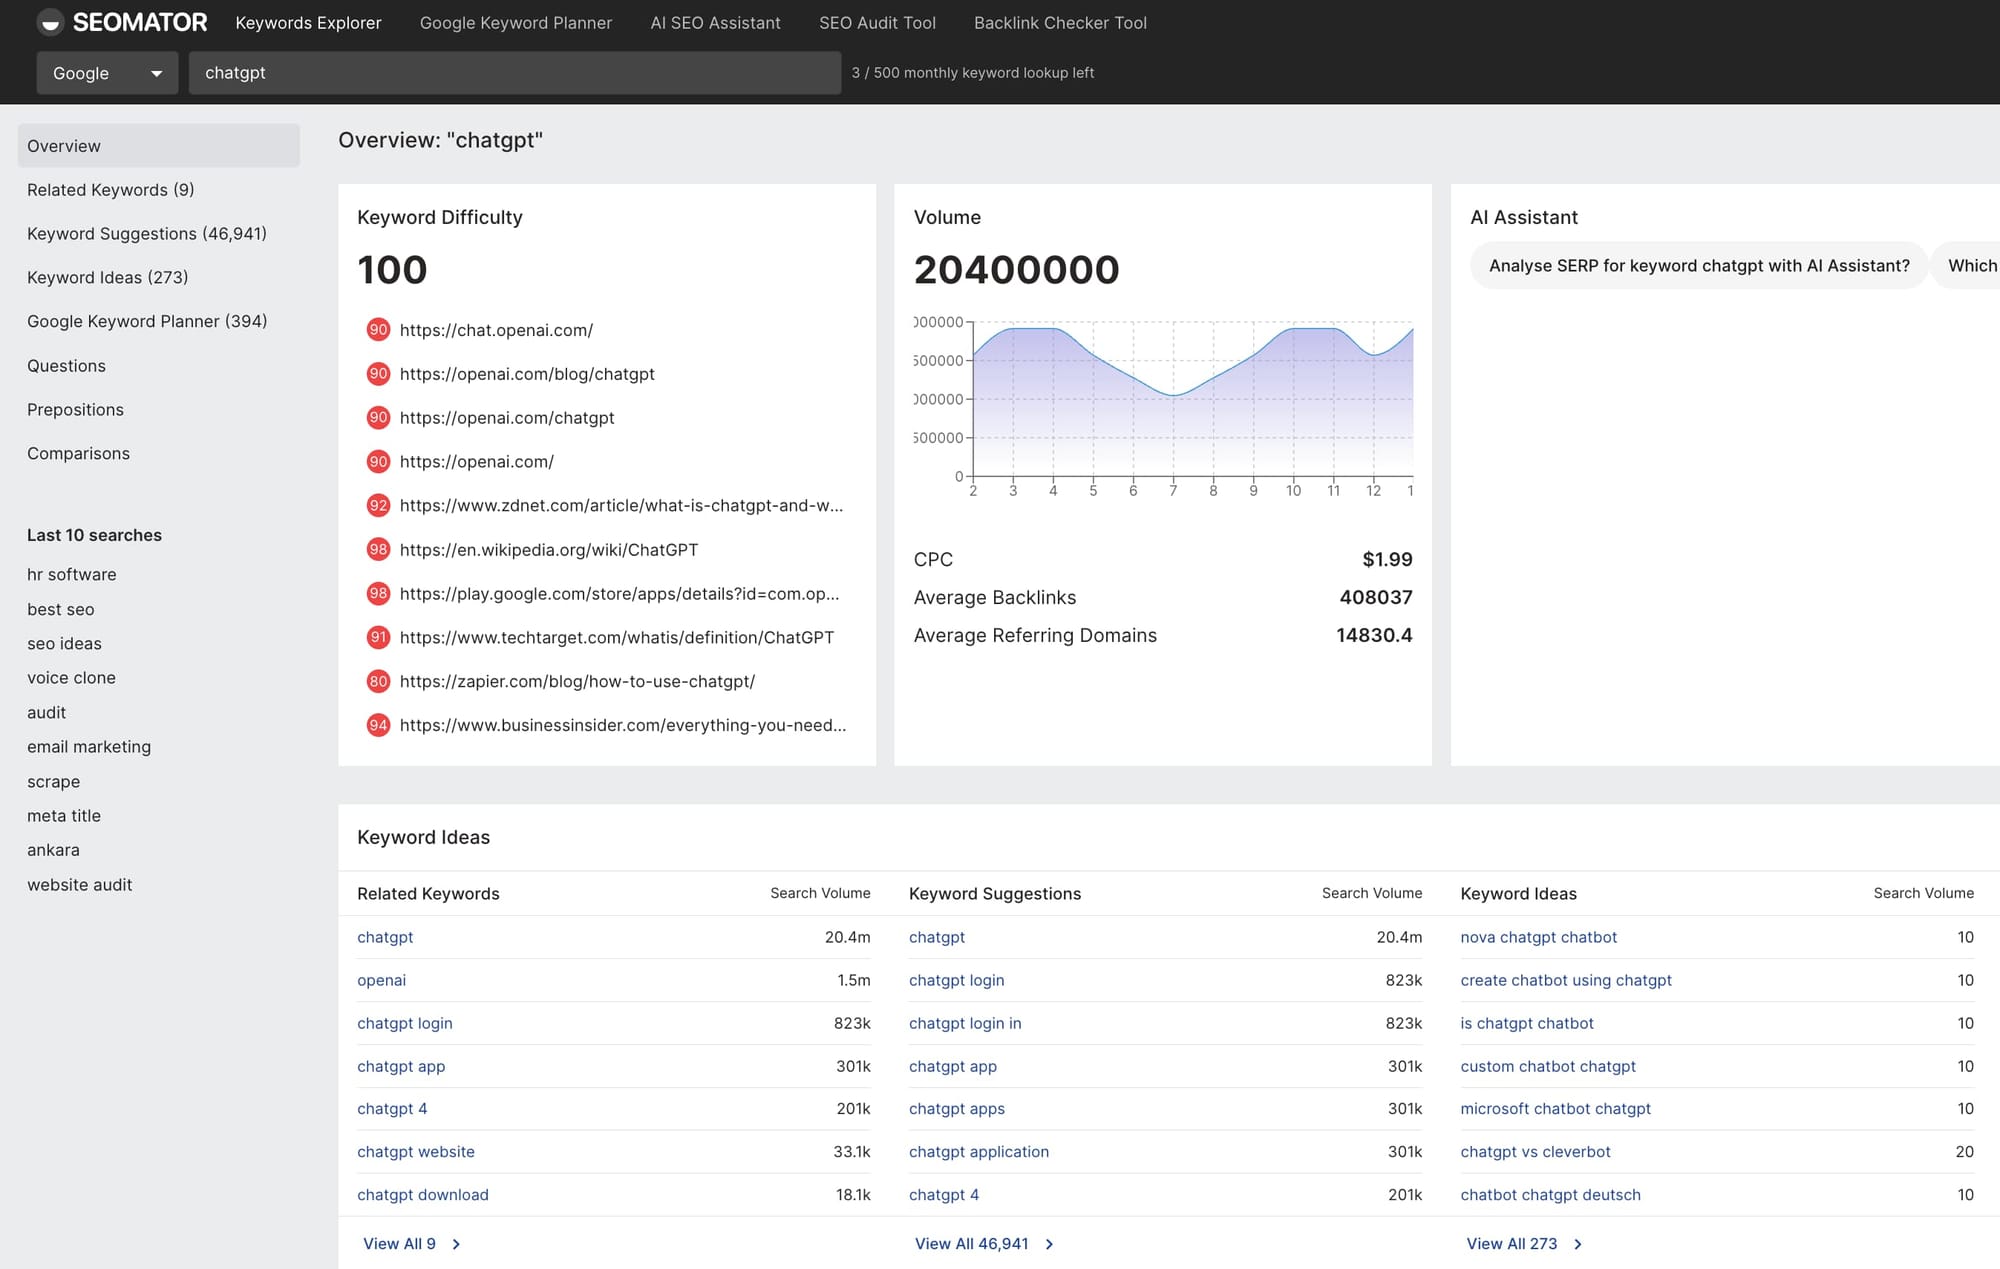Open 'chatgpt login in' keyword suggestion

click(965, 1024)
